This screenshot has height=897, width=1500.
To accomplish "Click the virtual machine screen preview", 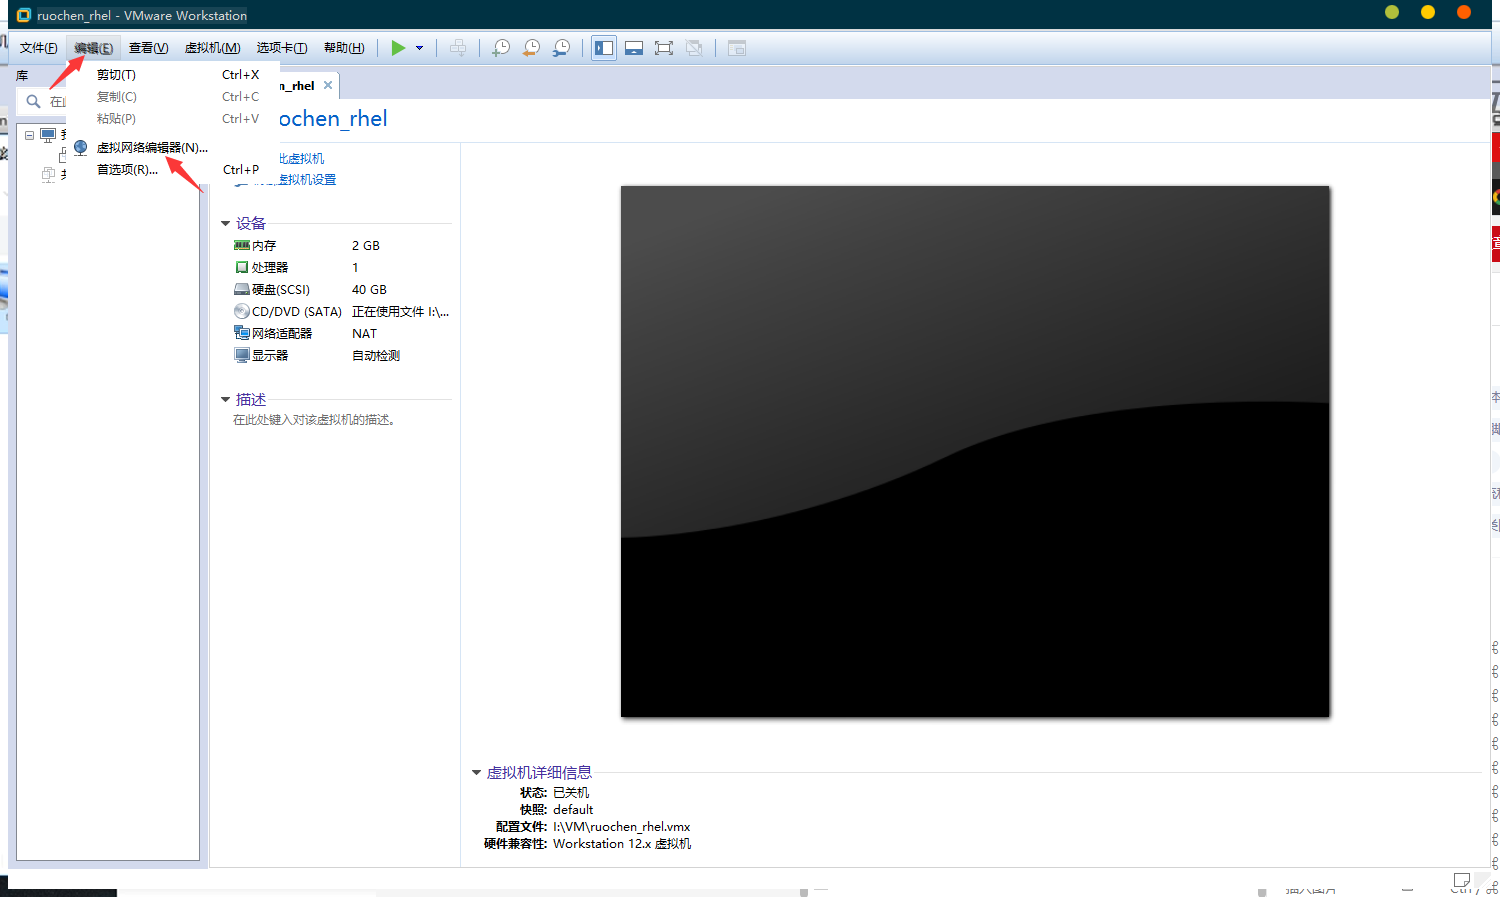I will coord(975,451).
